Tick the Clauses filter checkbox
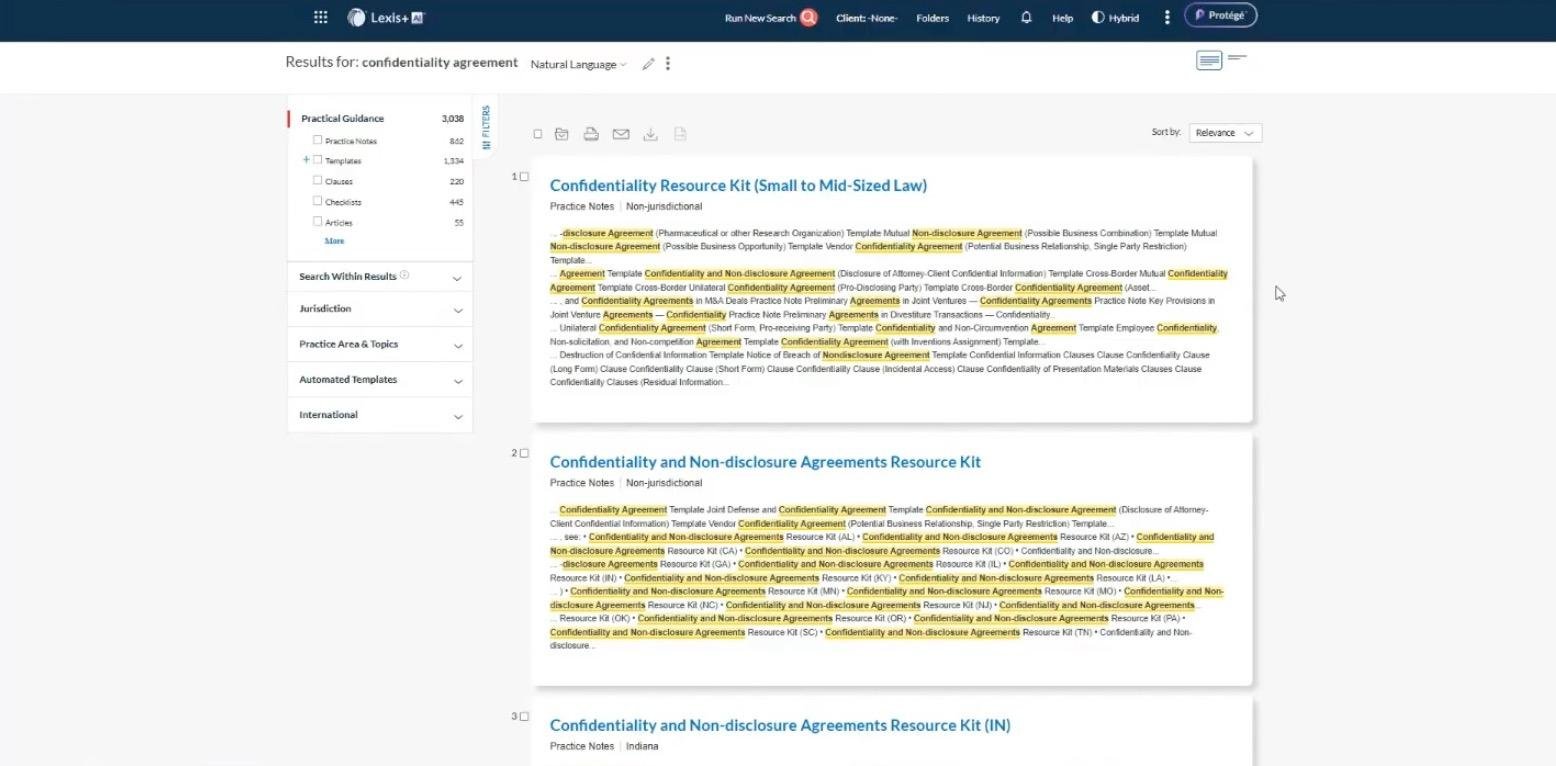The height and width of the screenshot is (766, 1556). click(318, 181)
